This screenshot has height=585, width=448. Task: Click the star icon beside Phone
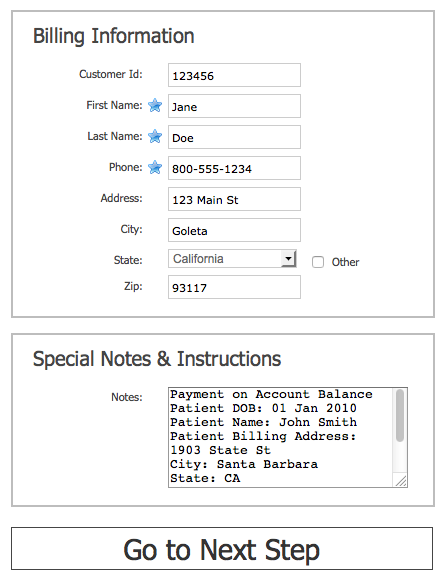[x=155, y=168]
